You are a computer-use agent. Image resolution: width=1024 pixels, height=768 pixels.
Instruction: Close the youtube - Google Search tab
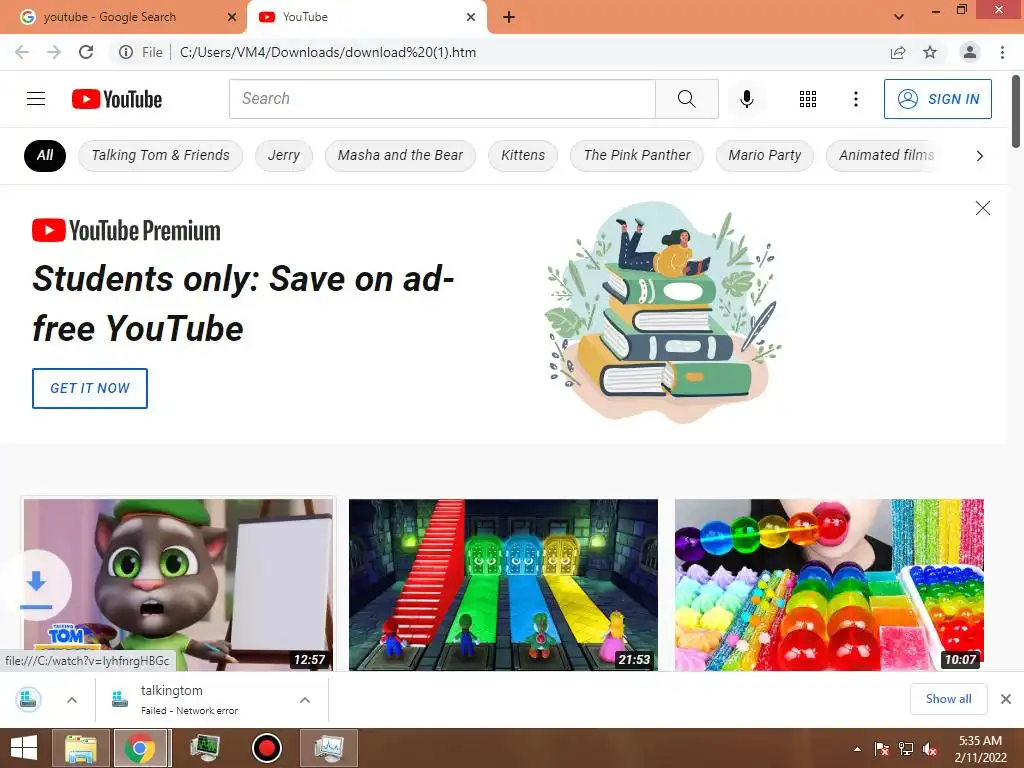coord(232,17)
